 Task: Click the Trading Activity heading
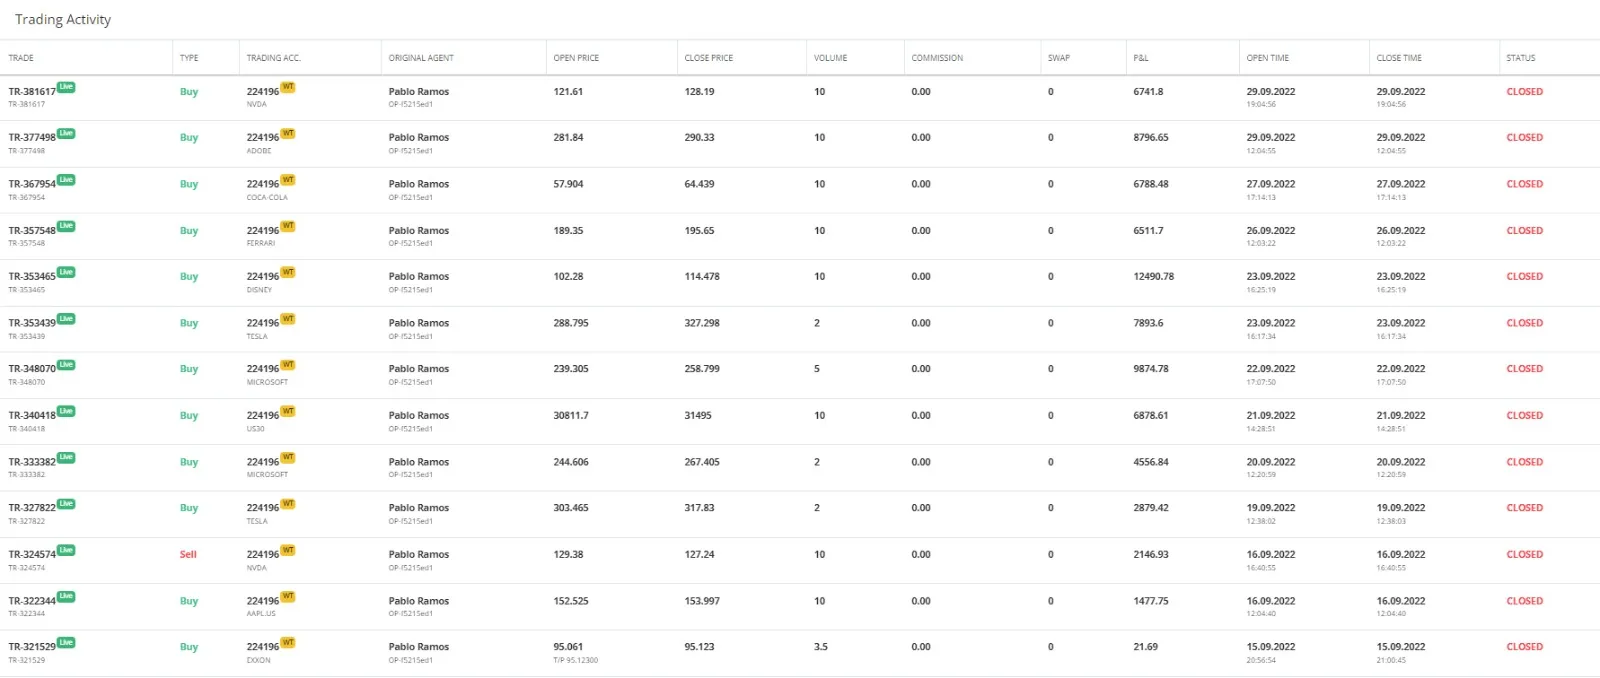pyautogui.click(x=63, y=20)
